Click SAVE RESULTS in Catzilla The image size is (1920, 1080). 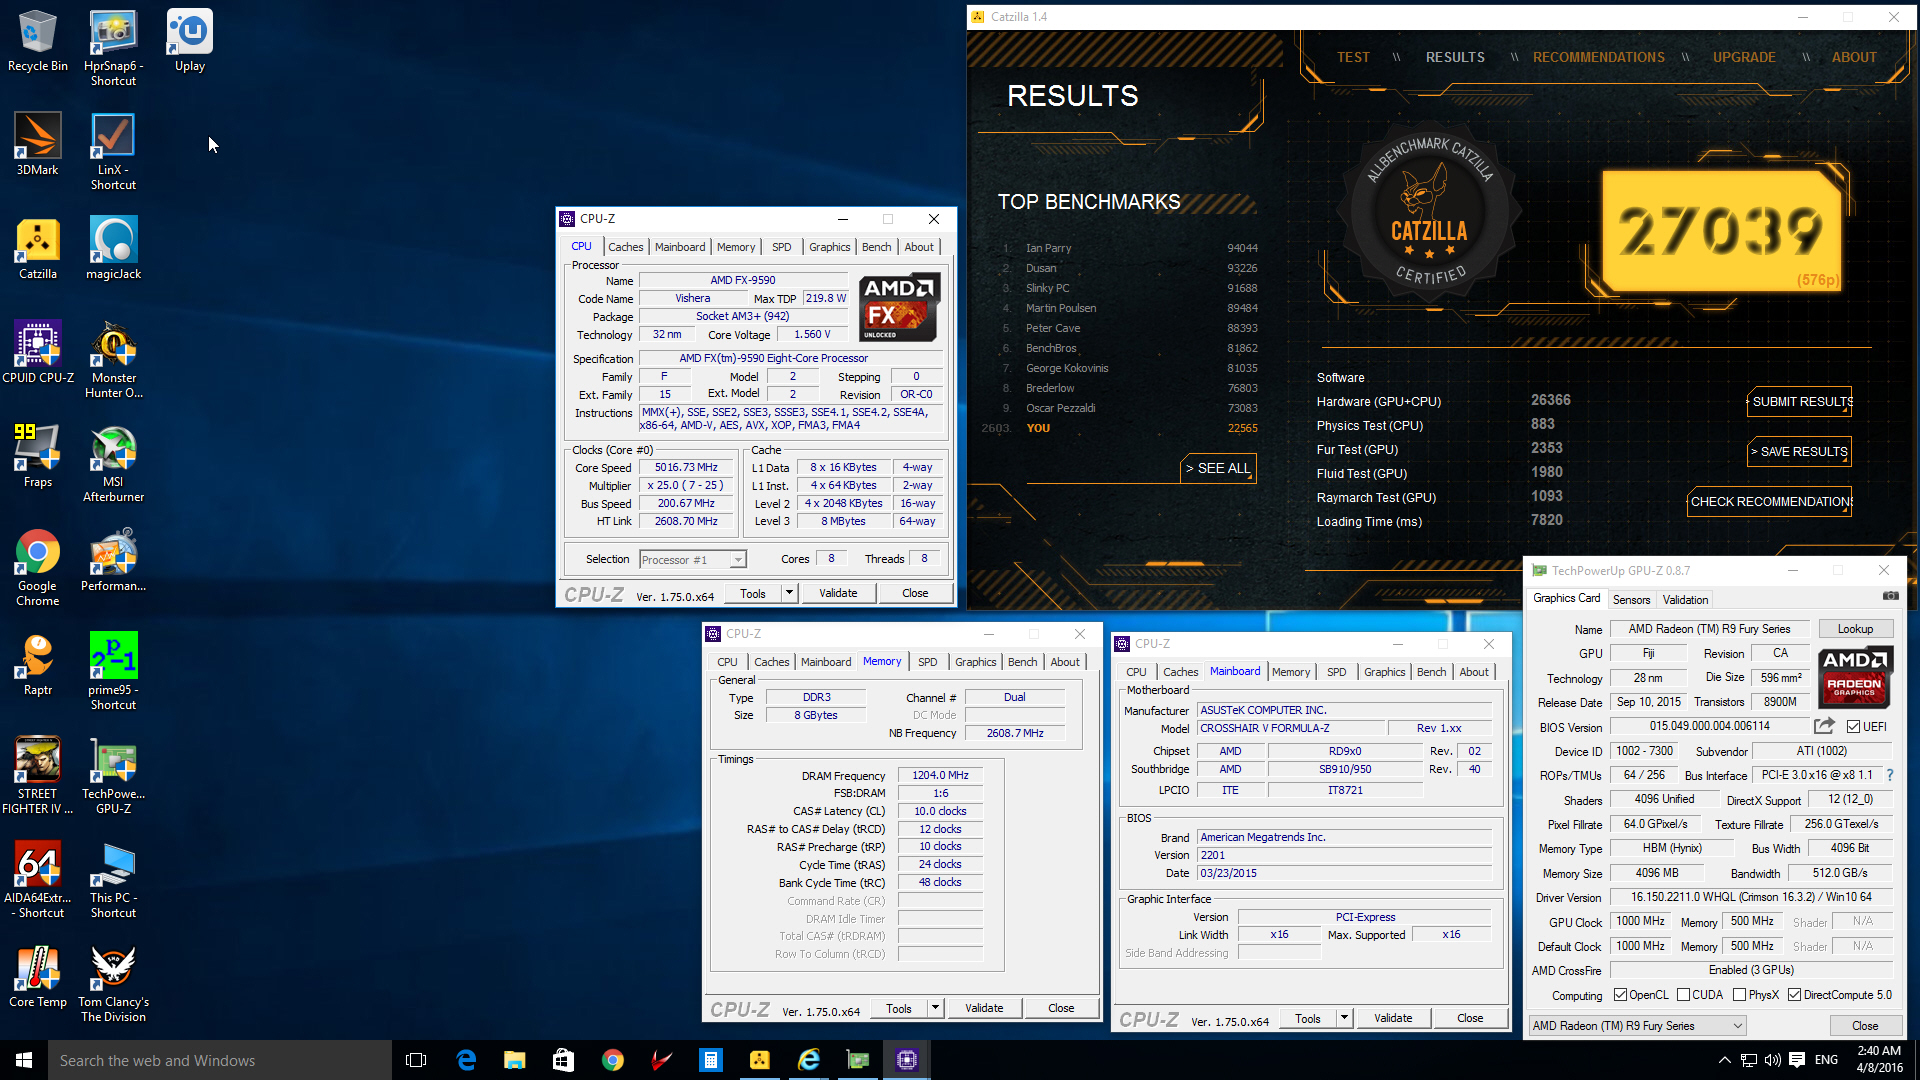tap(1800, 451)
